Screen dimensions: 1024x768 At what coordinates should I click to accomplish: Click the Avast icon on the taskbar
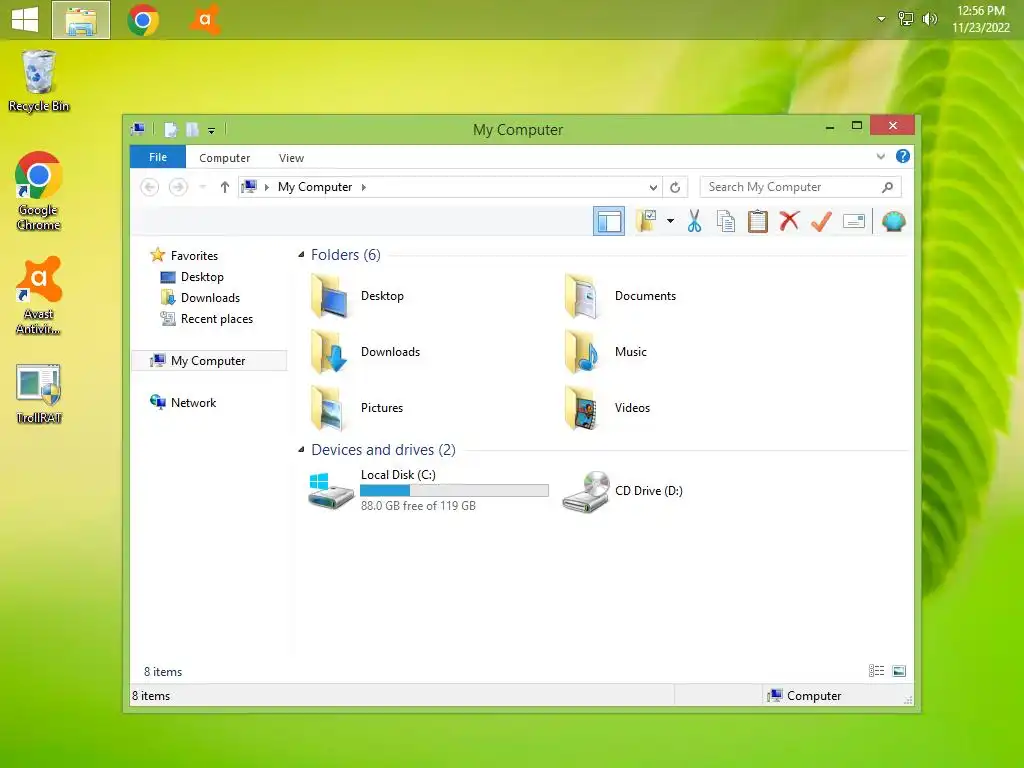click(x=205, y=20)
